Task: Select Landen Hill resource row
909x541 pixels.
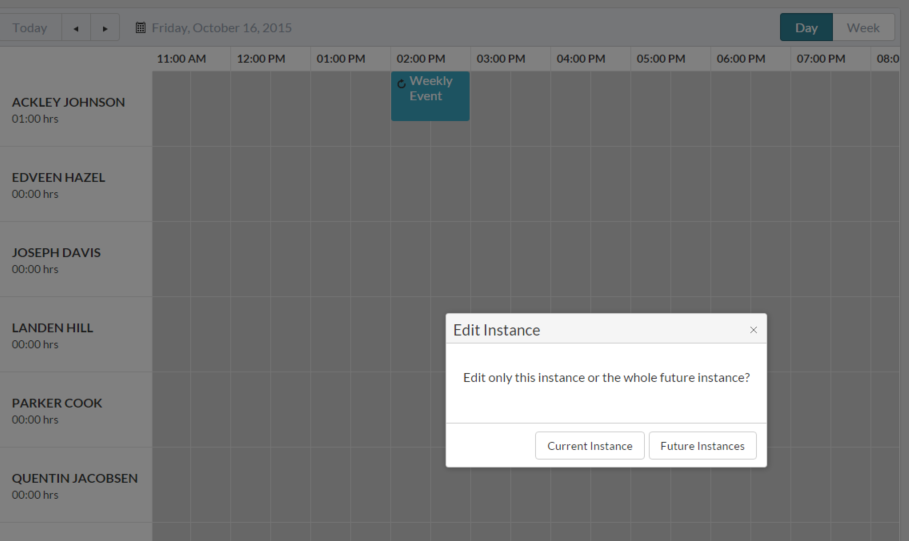Action: [76, 335]
